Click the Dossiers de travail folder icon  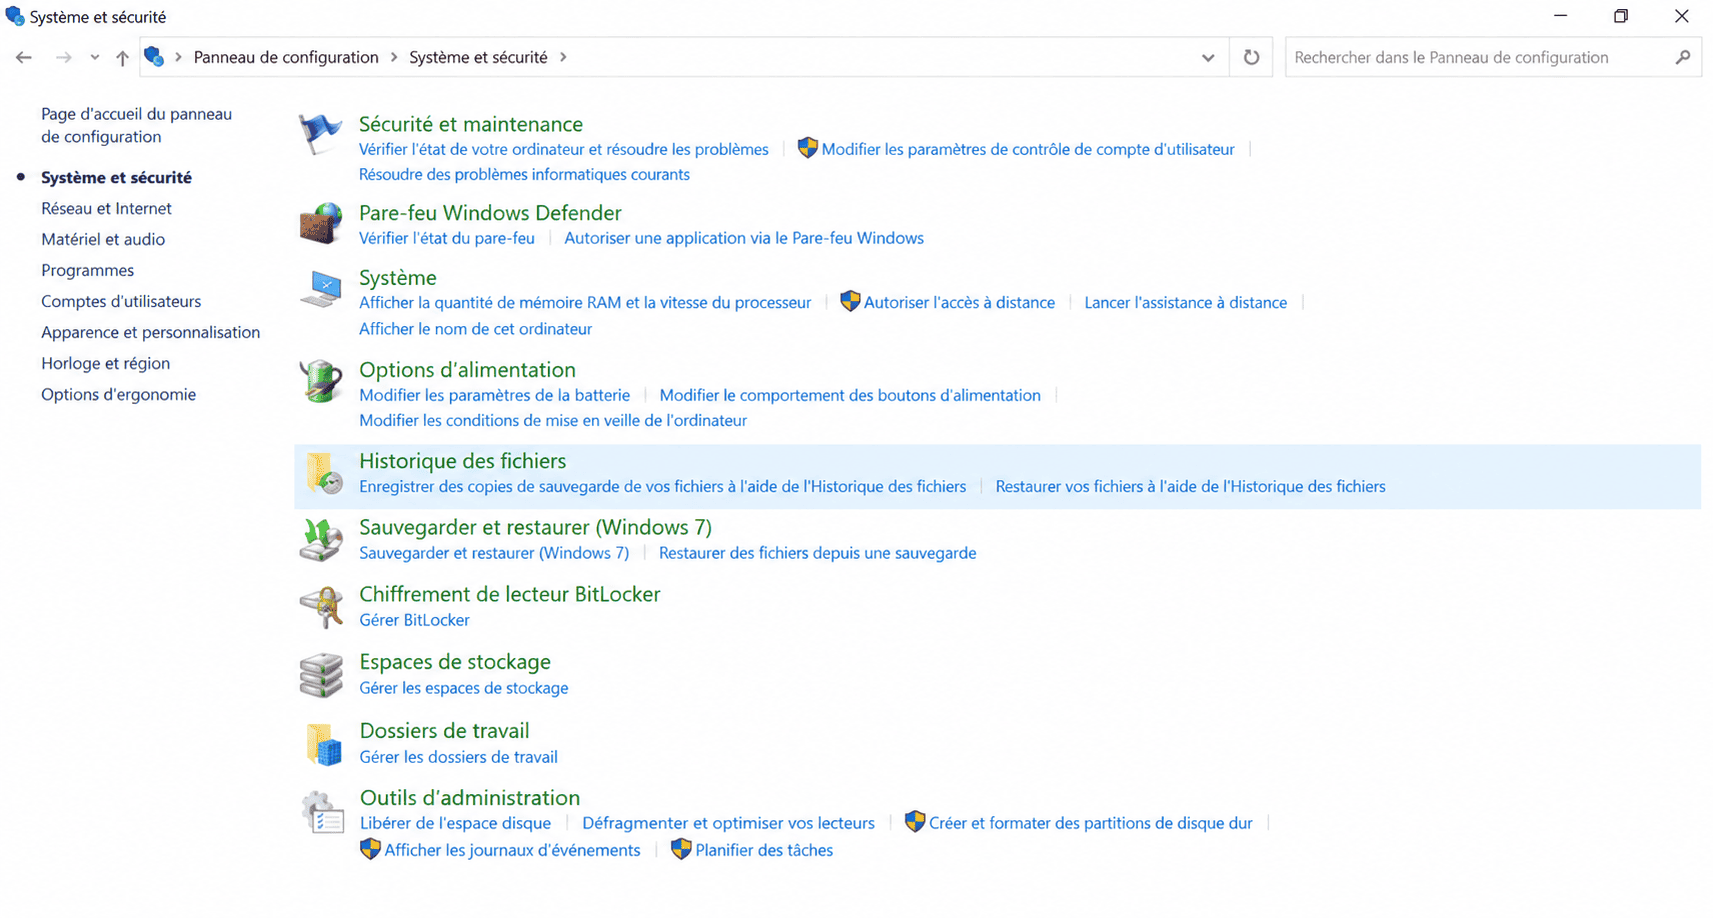pyautogui.click(x=323, y=744)
